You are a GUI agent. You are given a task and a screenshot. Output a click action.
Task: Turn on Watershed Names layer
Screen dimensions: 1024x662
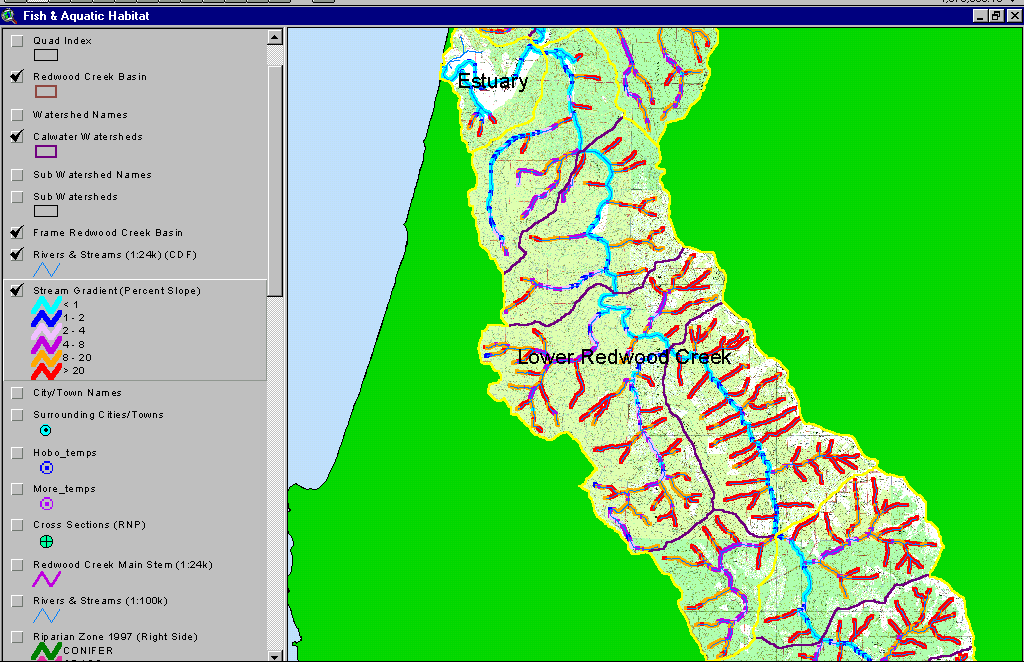(x=18, y=115)
